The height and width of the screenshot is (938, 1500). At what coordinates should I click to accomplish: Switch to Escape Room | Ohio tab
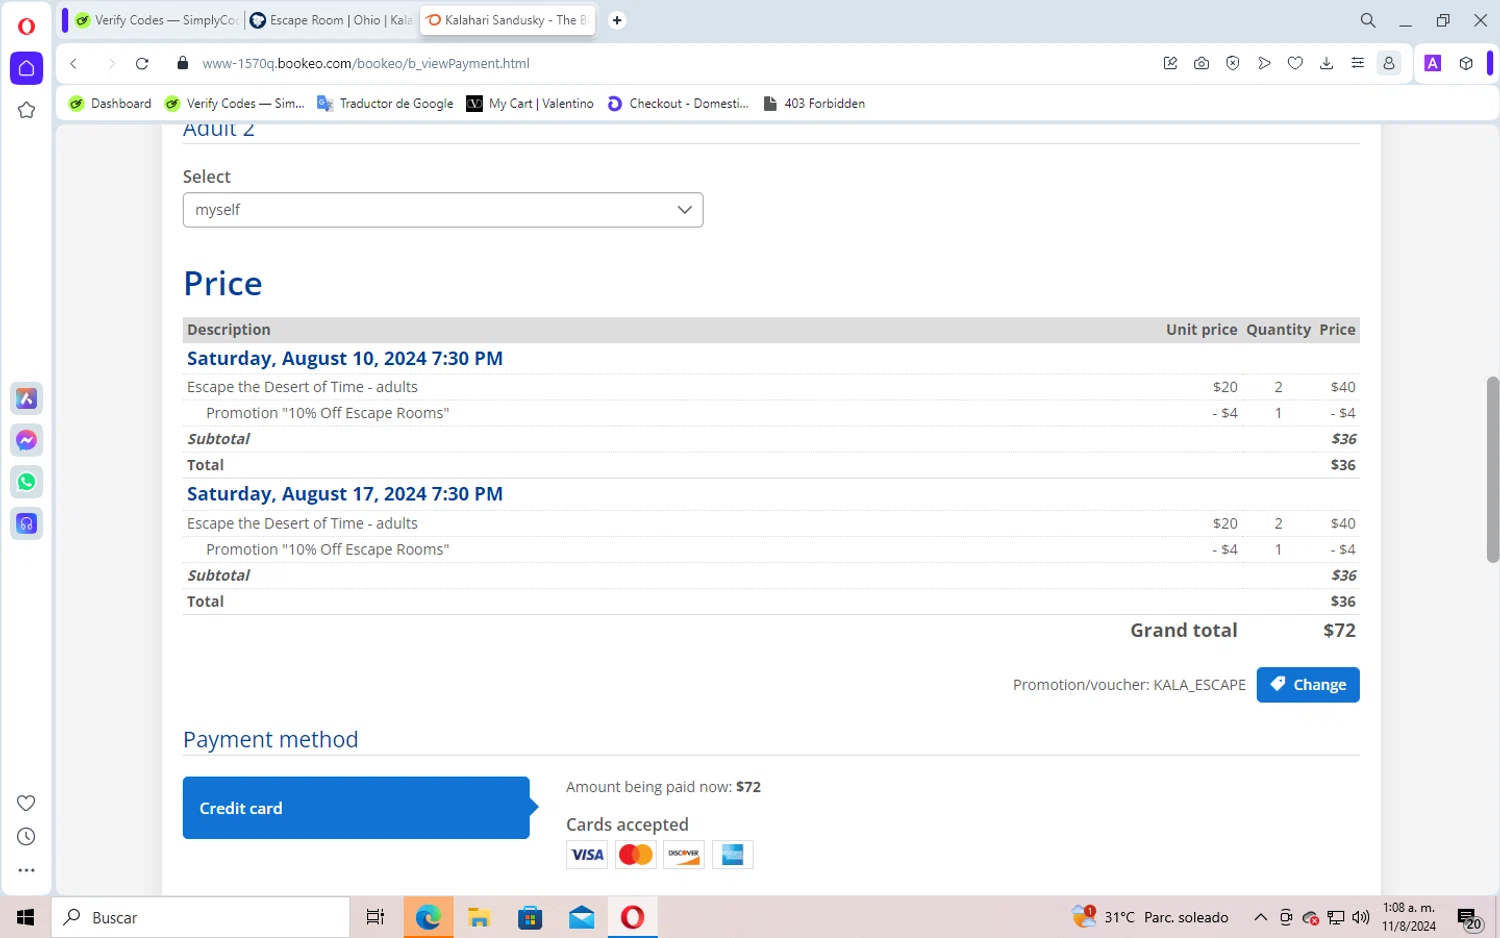331,20
